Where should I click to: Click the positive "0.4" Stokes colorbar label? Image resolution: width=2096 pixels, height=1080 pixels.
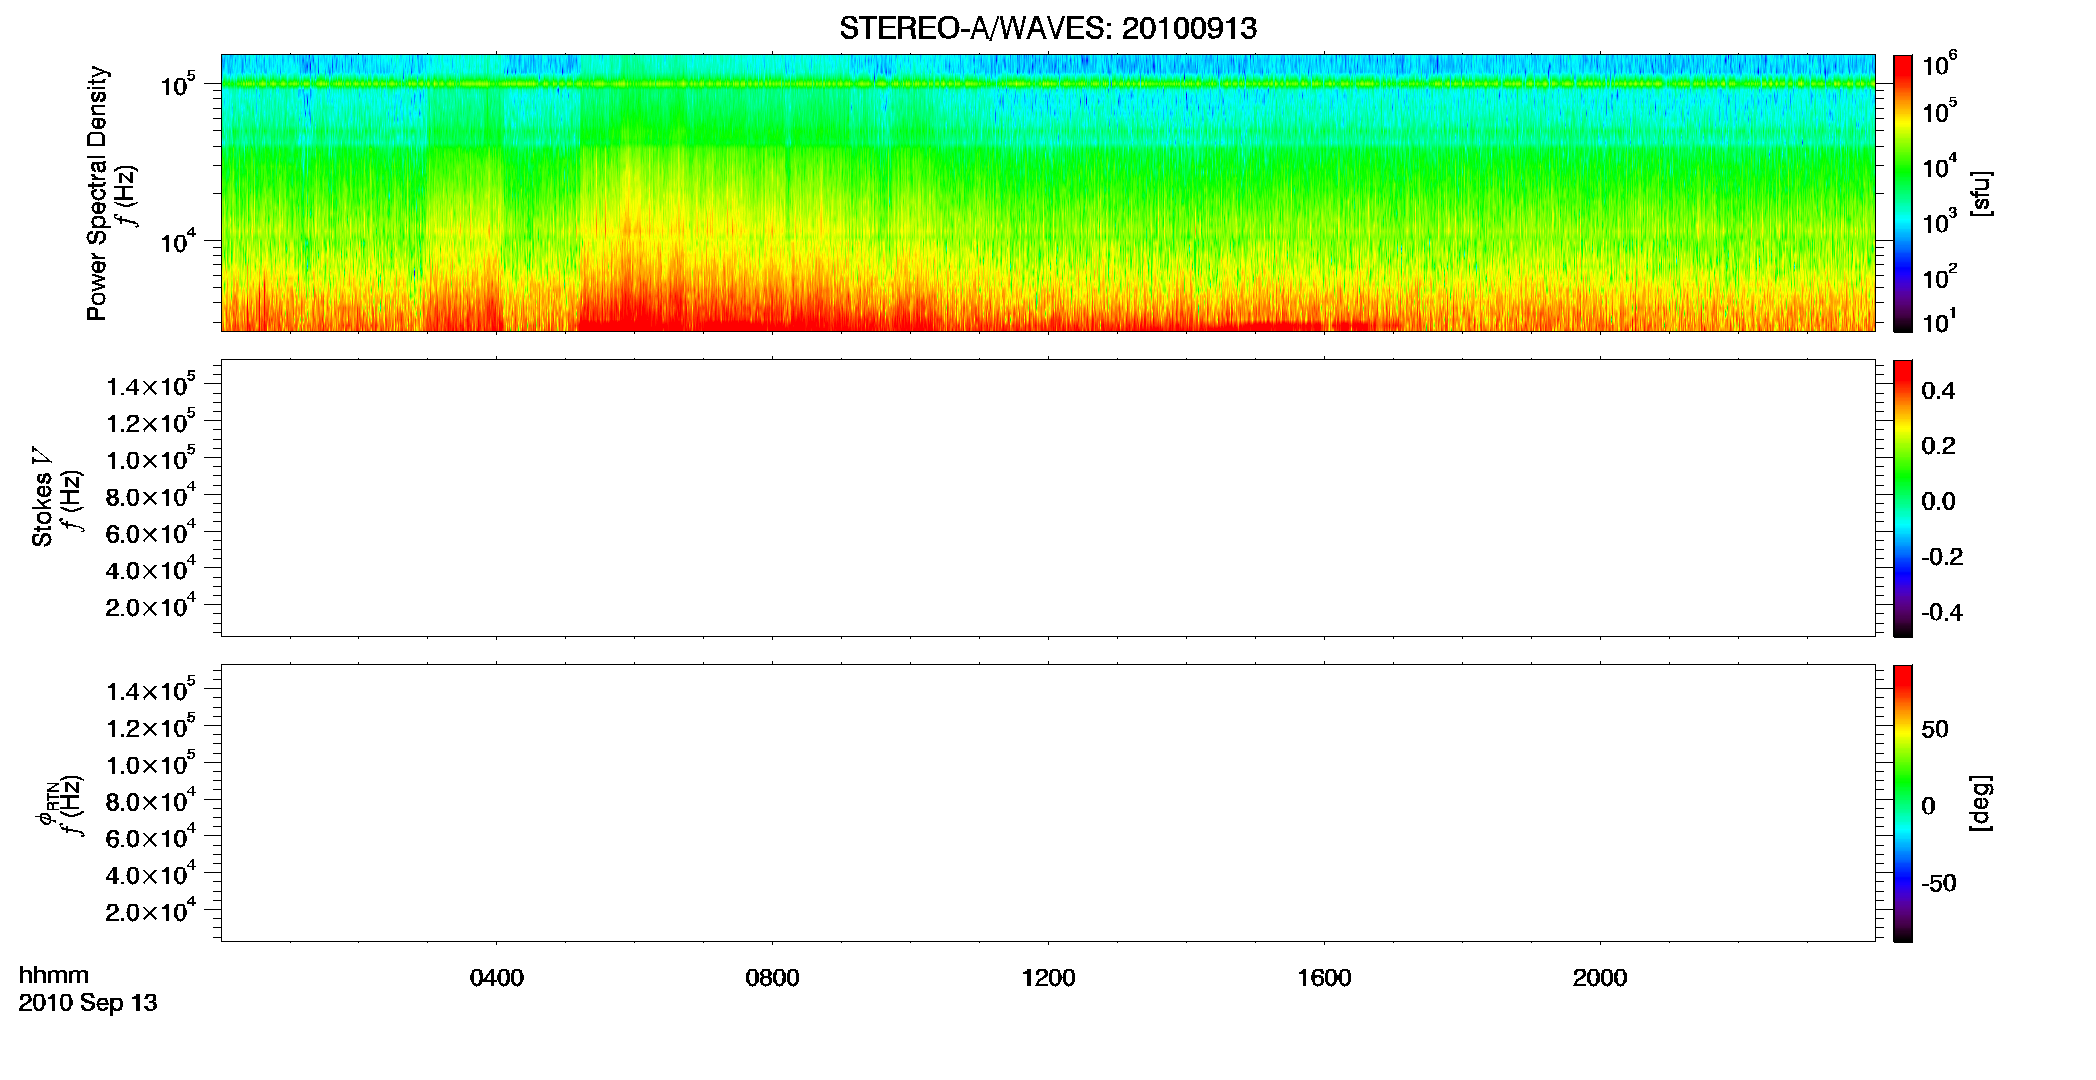[1938, 391]
